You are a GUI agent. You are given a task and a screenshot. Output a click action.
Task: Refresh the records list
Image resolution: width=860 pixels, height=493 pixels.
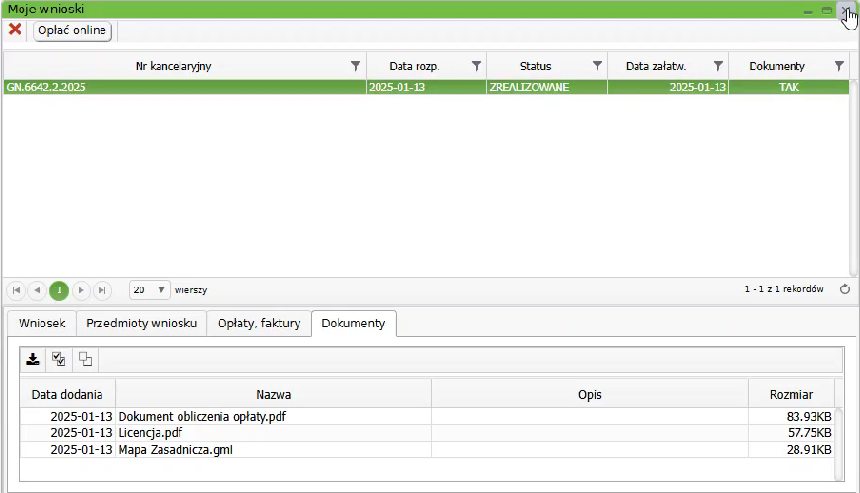pyautogui.click(x=844, y=290)
